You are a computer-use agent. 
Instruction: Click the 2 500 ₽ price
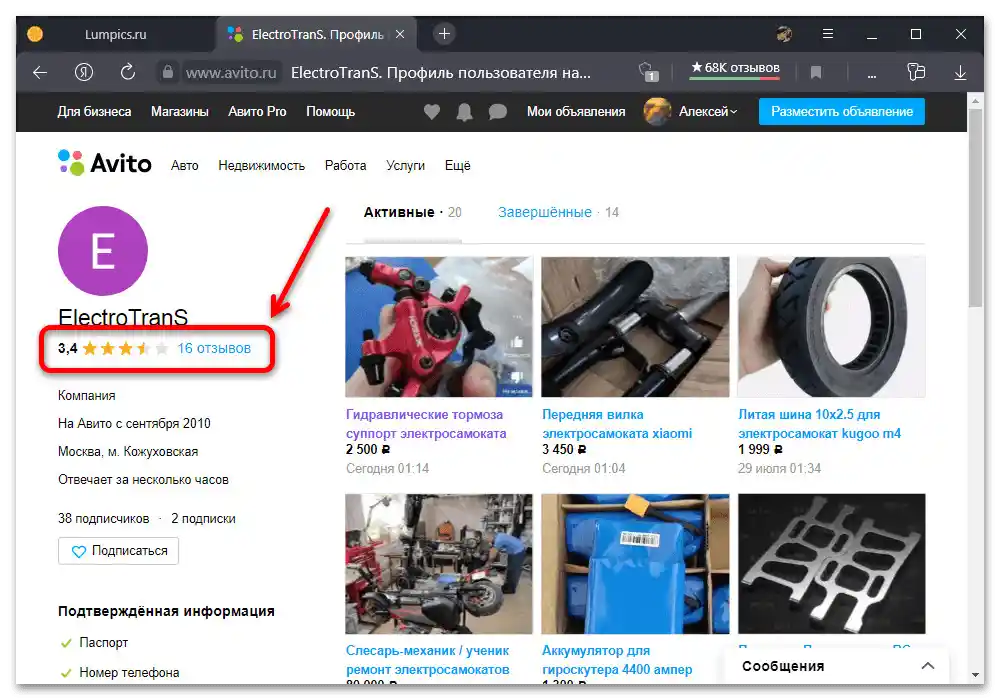(x=368, y=449)
